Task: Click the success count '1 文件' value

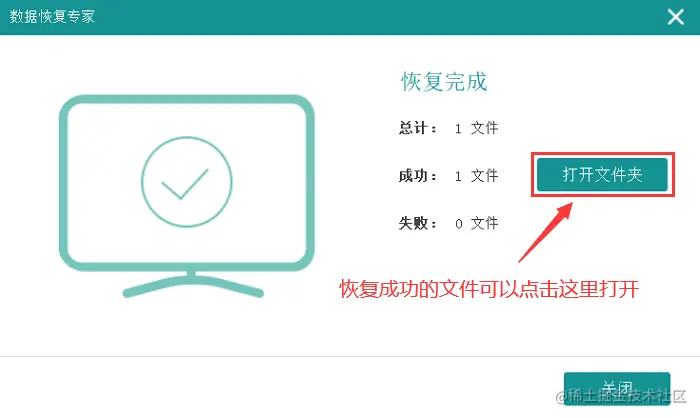Action: coord(476,176)
